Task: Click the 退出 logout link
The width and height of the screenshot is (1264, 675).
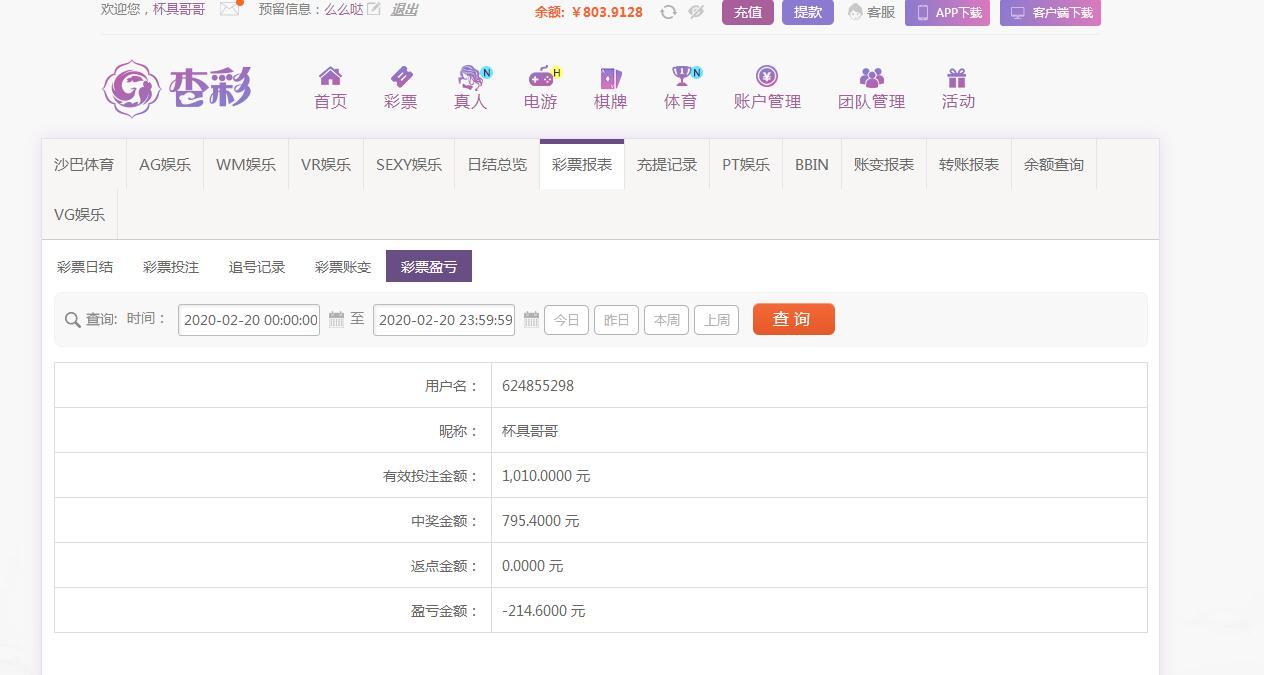Action: (404, 10)
